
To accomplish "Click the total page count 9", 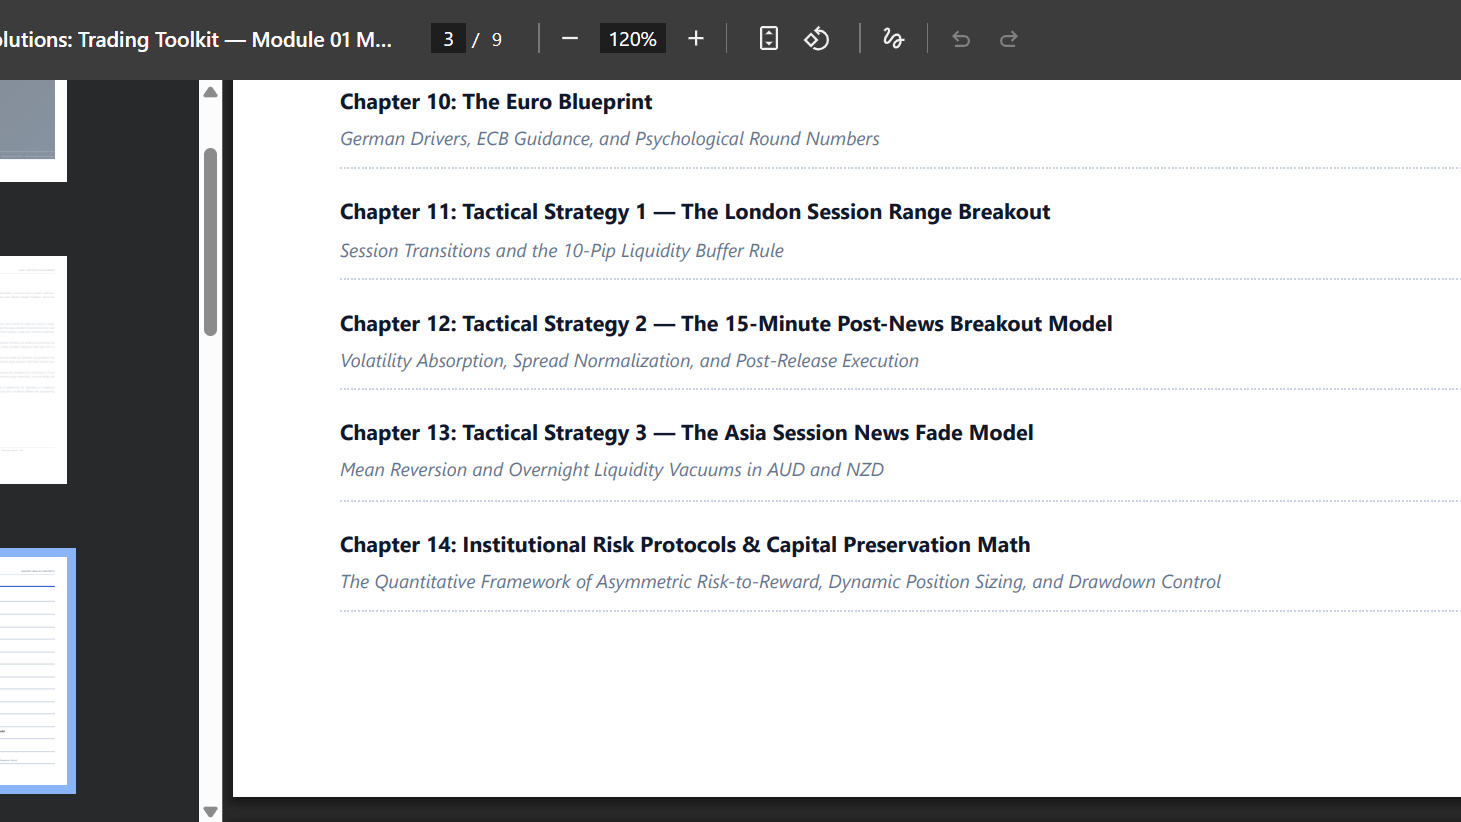I will pyautogui.click(x=497, y=40).
